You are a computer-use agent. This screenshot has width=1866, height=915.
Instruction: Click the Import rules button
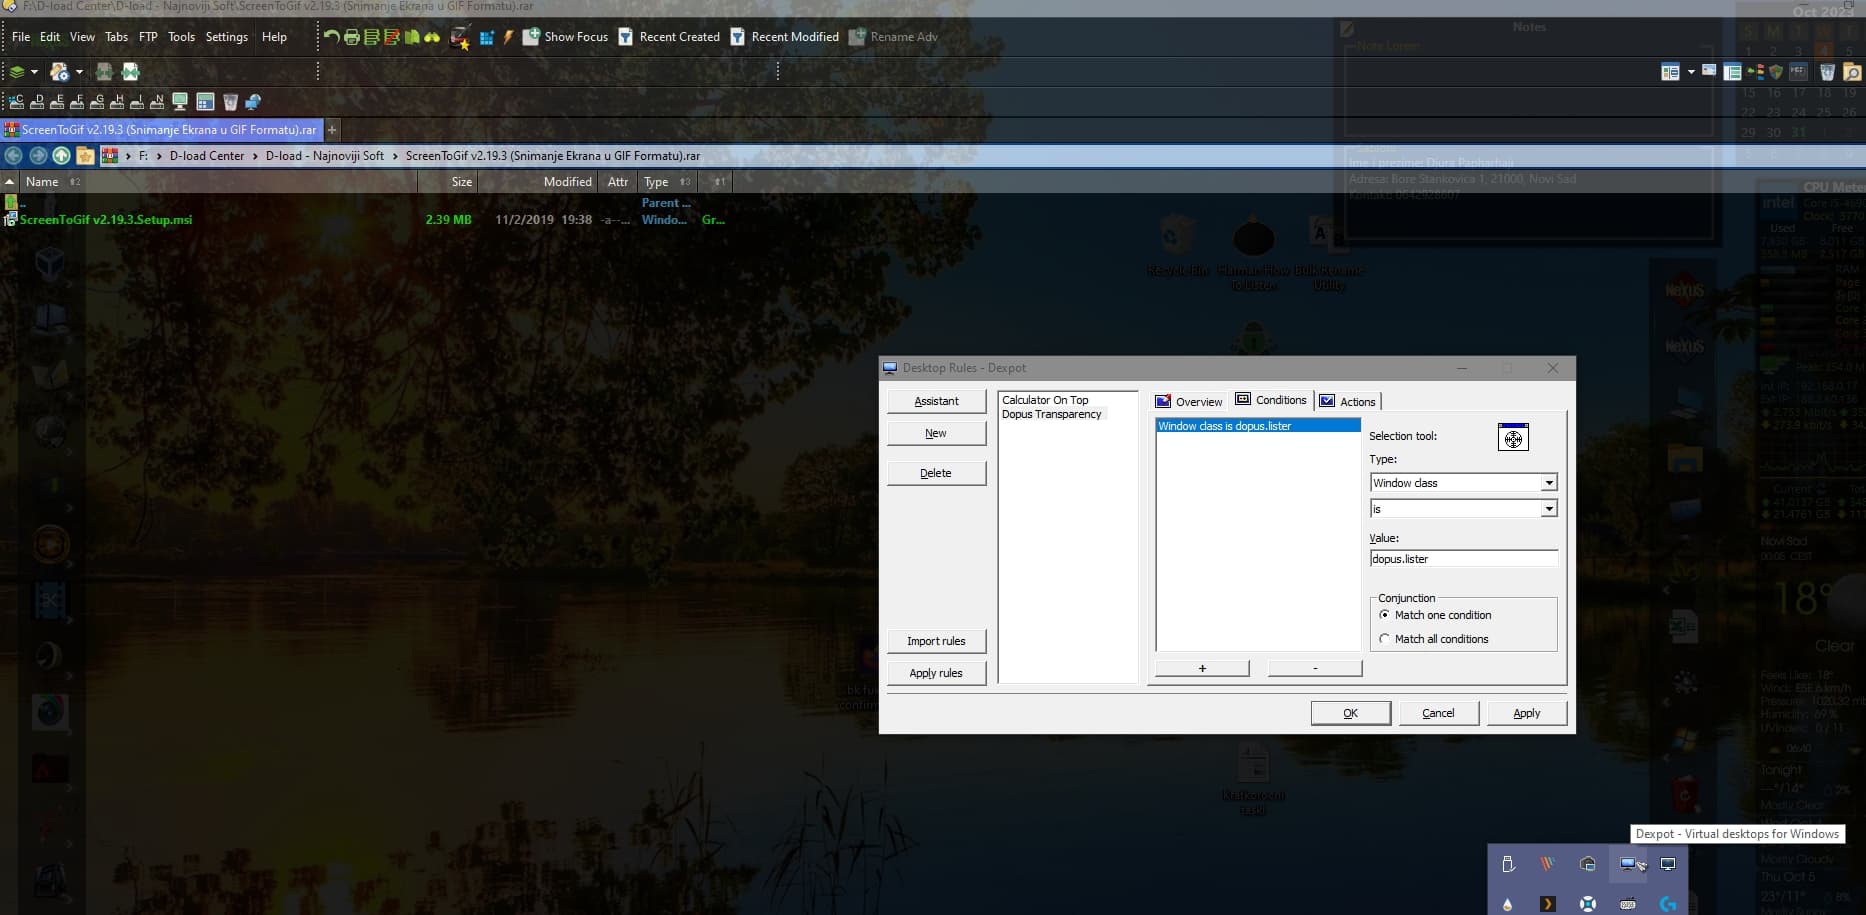936,641
